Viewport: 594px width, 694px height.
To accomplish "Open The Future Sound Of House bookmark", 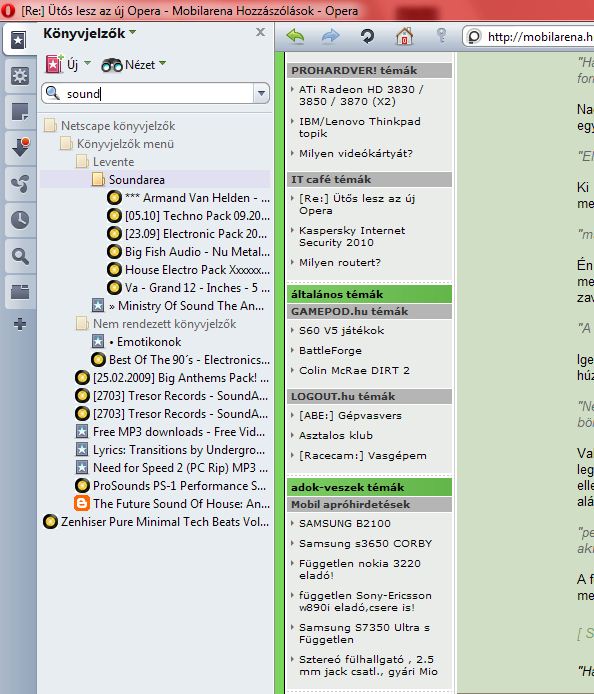I will [172, 504].
